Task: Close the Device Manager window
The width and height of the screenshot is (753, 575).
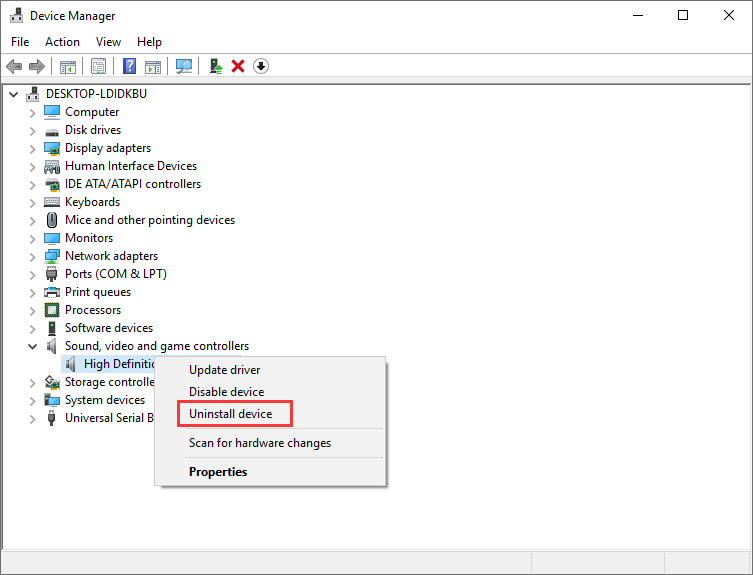Action: 729,15
